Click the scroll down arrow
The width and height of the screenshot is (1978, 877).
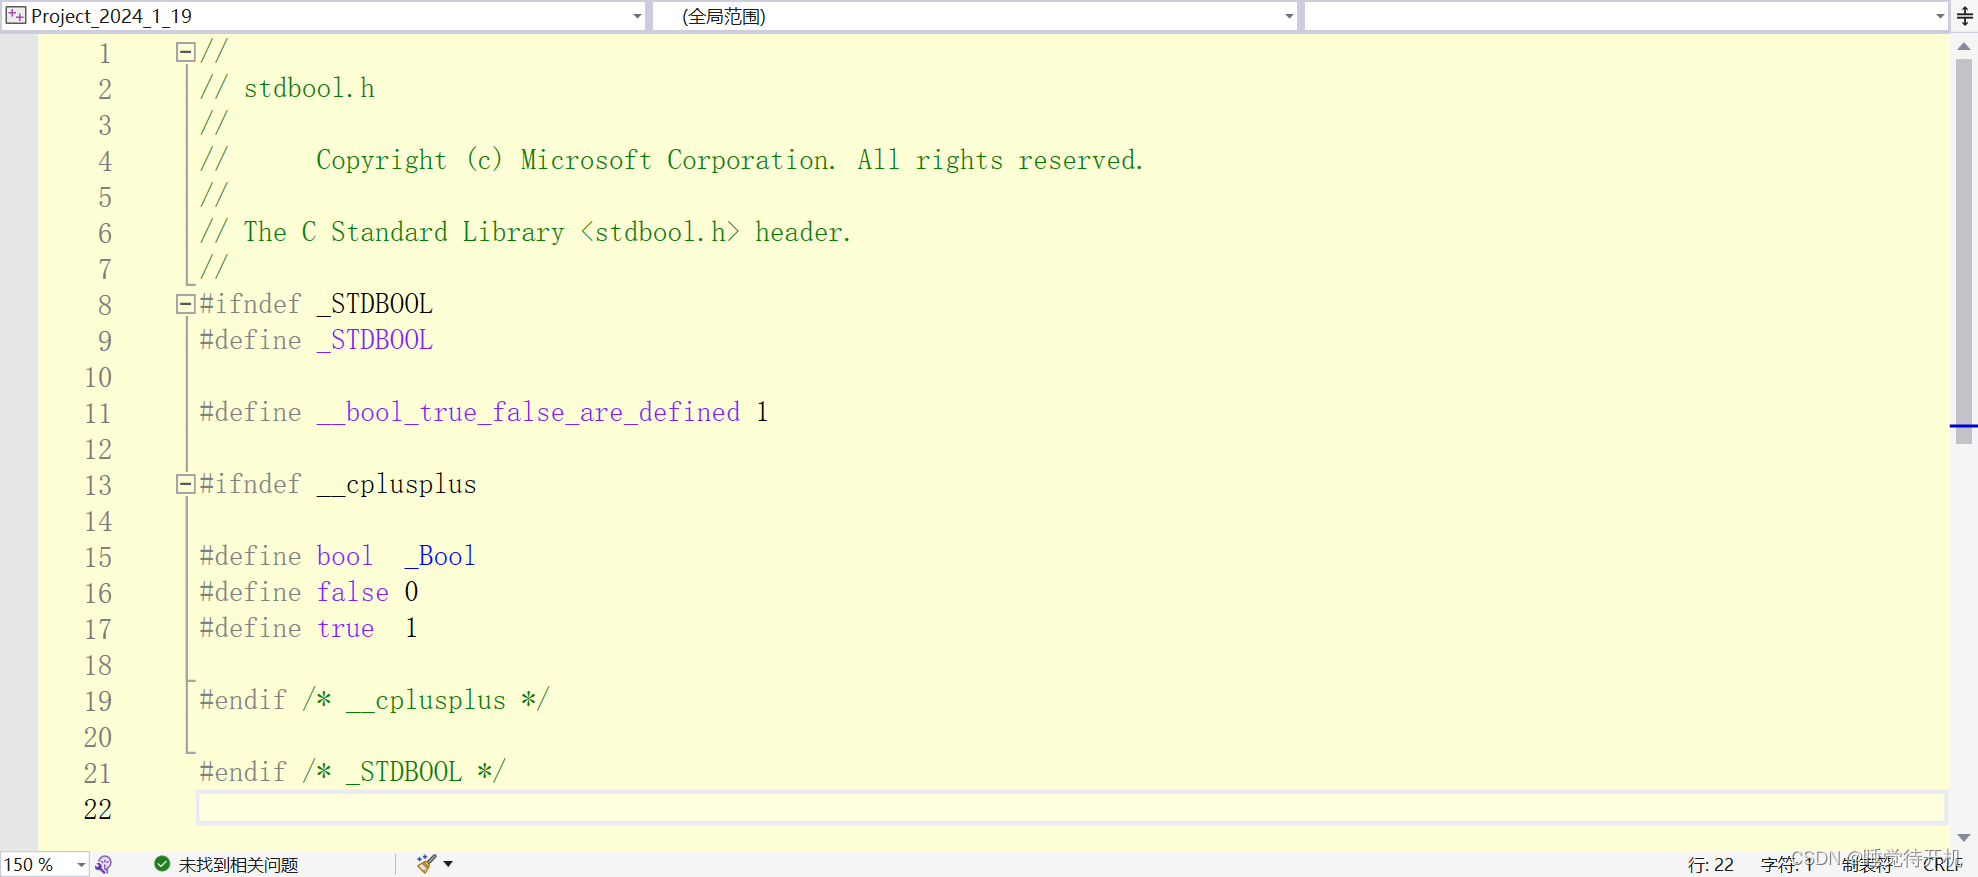(1964, 838)
